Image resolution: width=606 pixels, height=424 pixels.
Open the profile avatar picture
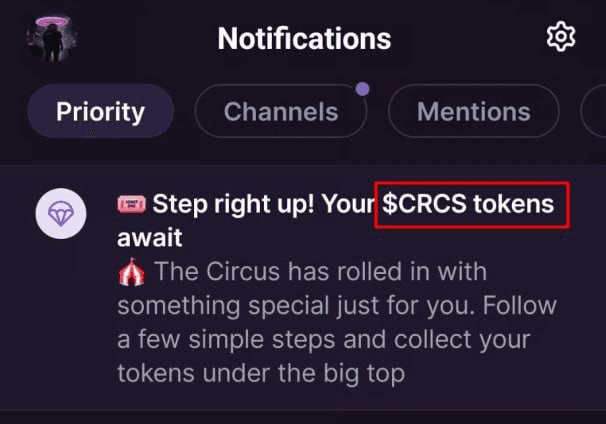pos(54,38)
